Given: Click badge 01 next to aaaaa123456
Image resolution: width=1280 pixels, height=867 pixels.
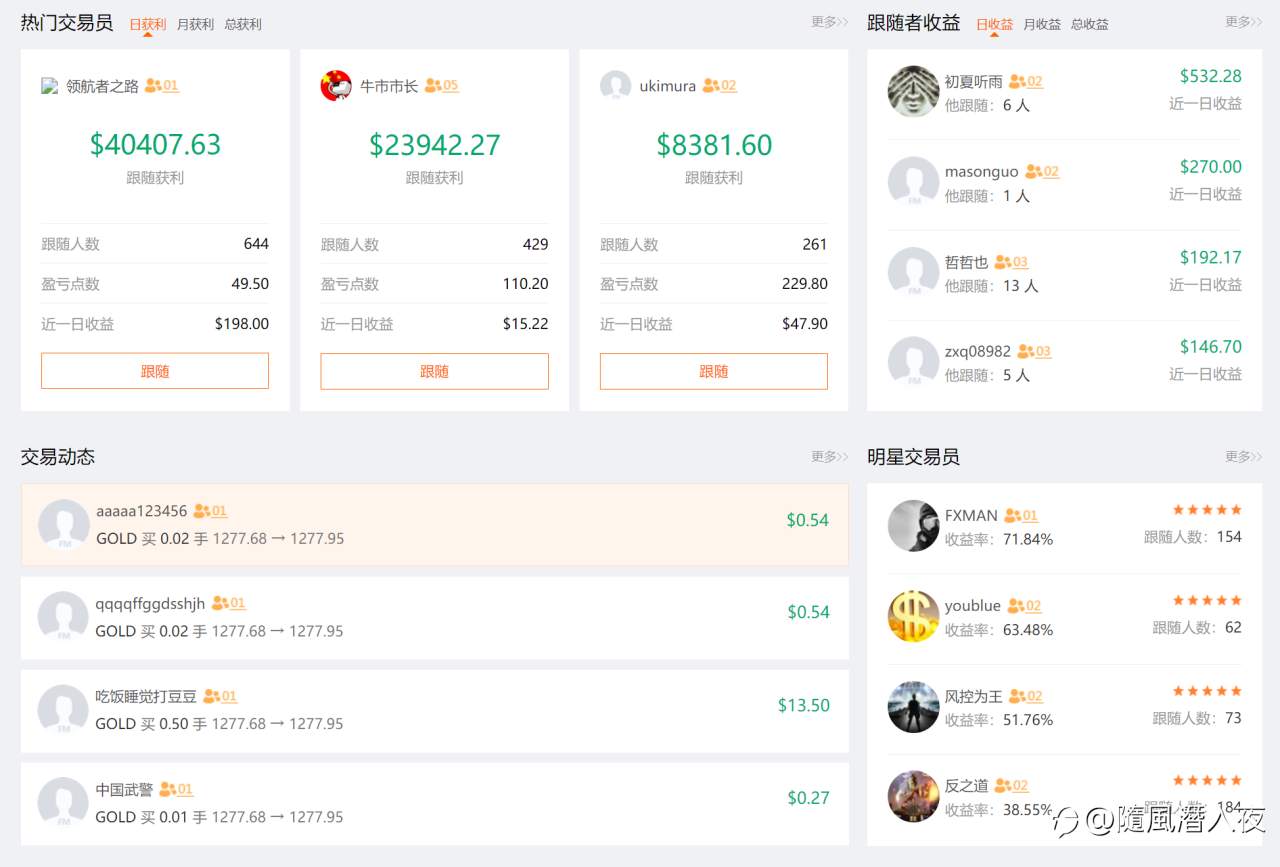Looking at the screenshot, I should (210, 511).
